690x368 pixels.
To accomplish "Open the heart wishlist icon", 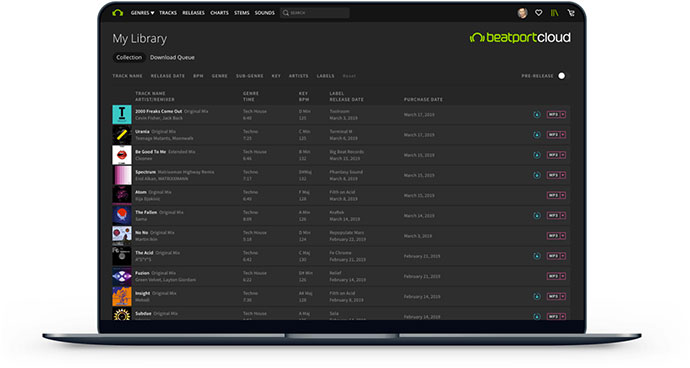I will [539, 13].
